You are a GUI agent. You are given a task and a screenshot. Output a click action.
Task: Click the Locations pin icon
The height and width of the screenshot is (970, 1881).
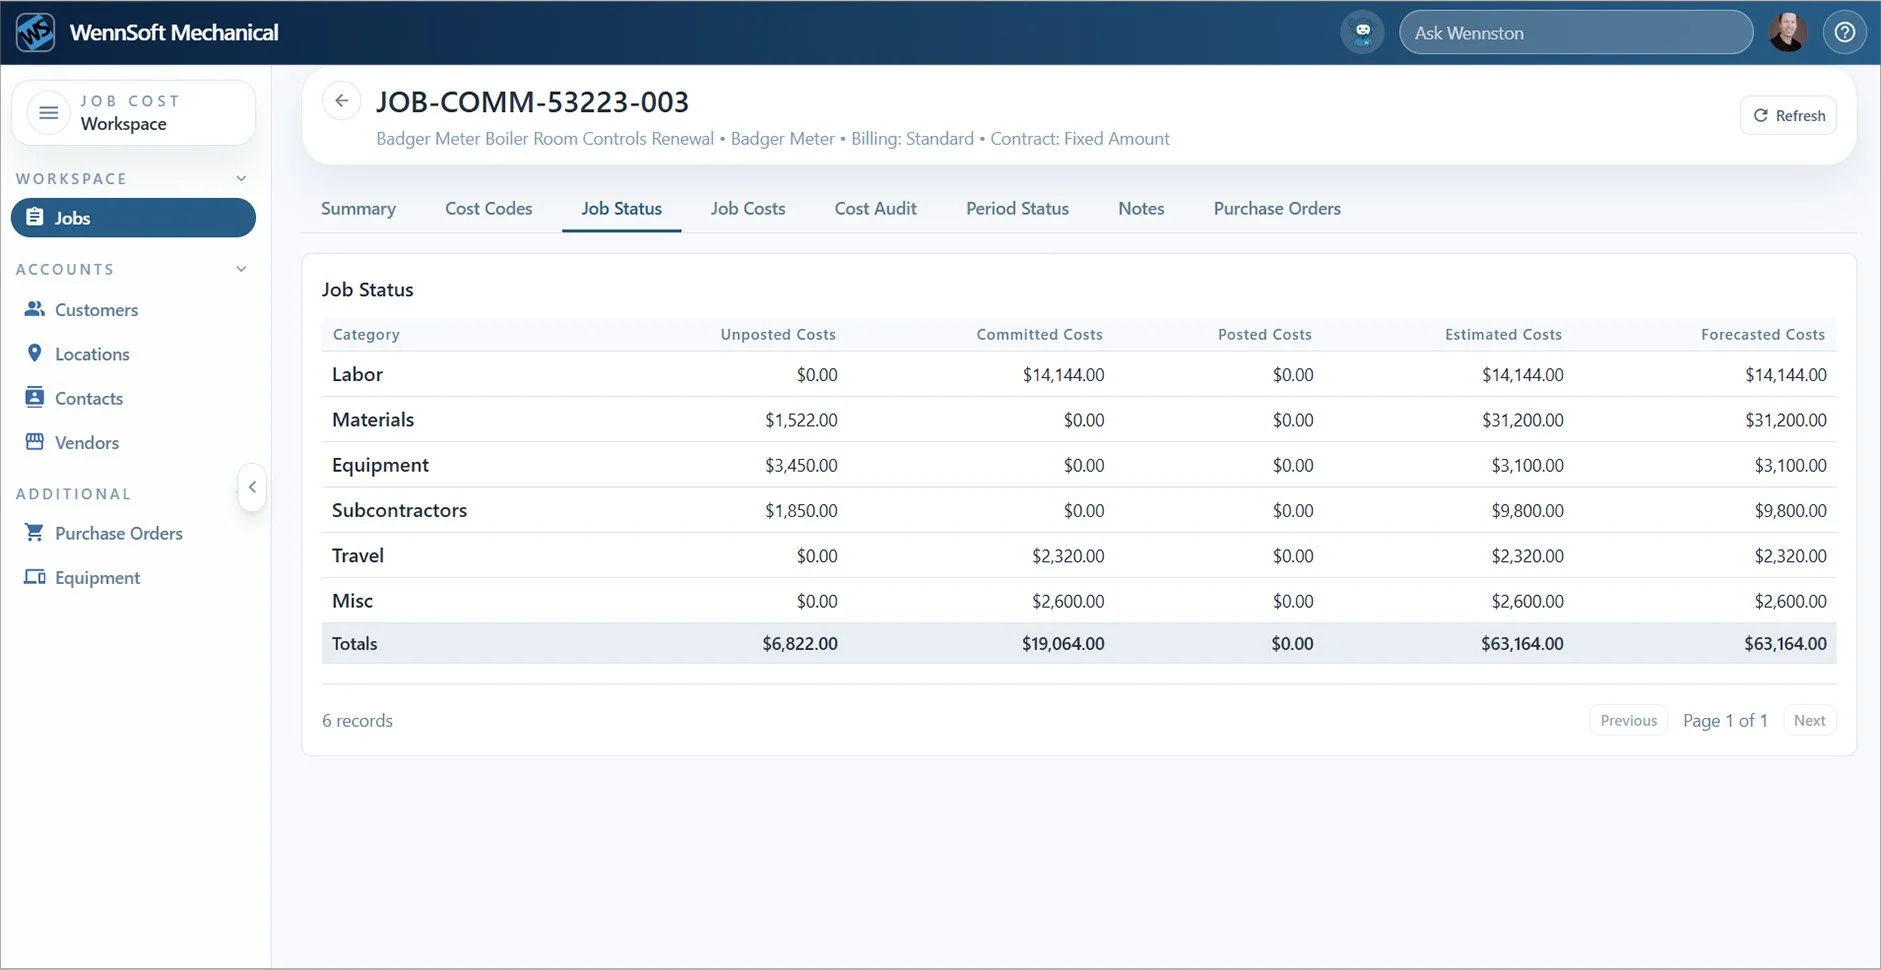pos(35,353)
